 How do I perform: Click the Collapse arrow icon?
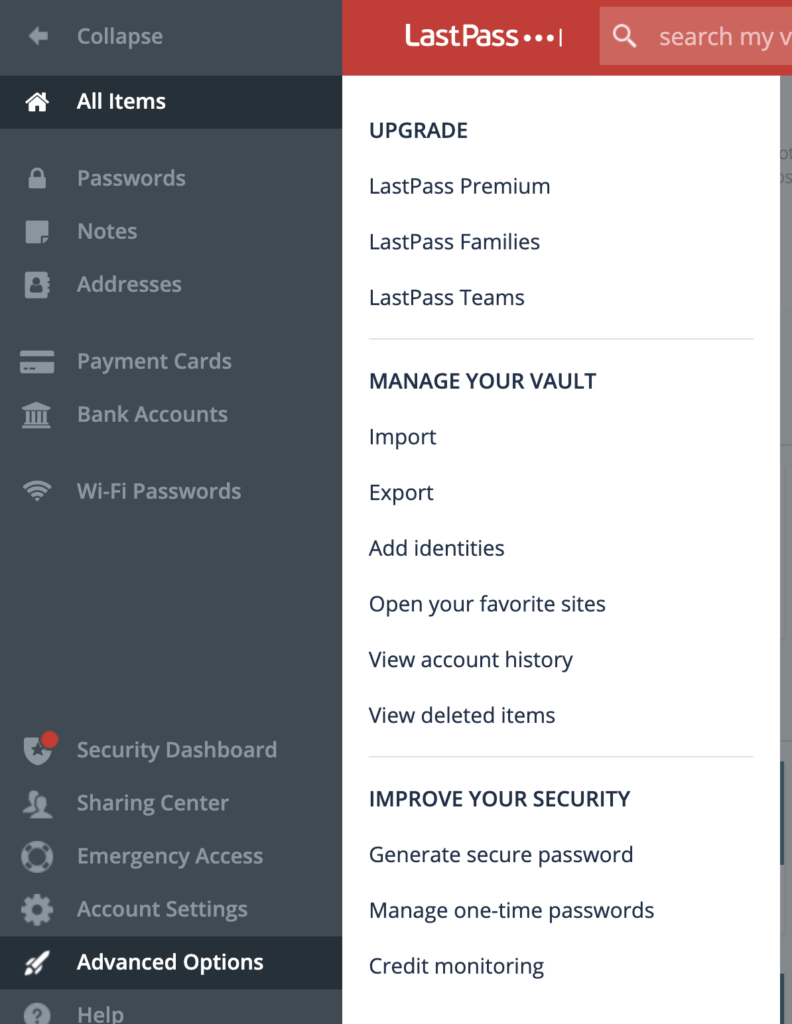38,37
